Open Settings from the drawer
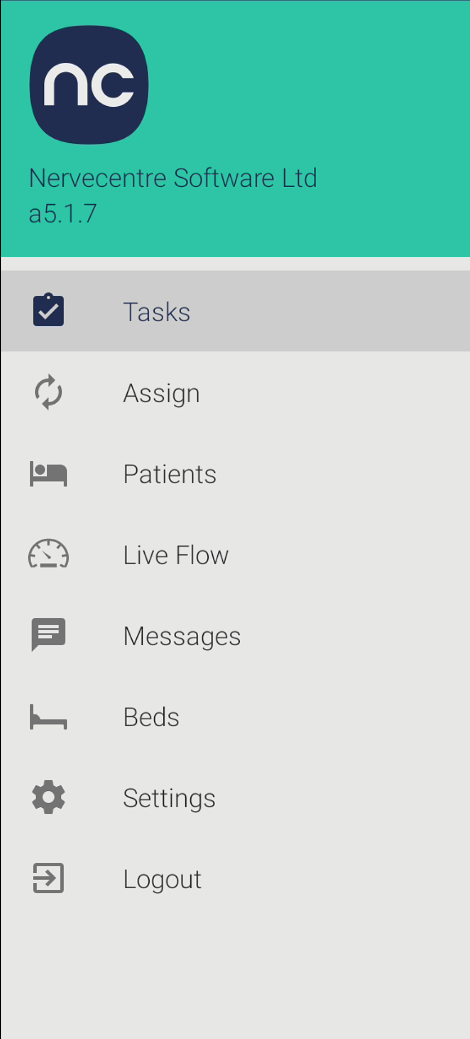 [235, 798]
